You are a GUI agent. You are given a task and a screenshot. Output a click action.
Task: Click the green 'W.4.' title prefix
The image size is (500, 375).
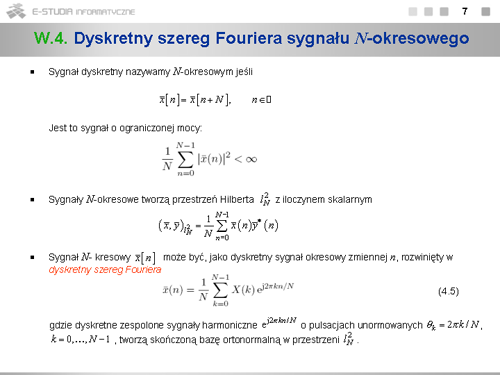[x=51, y=38]
